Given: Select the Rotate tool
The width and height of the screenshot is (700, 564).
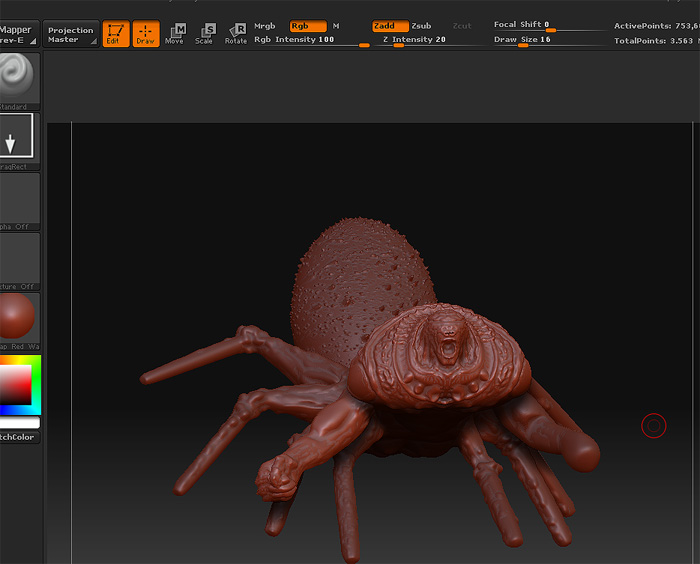Looking at the screenshot, I should (x=236, y=35).
